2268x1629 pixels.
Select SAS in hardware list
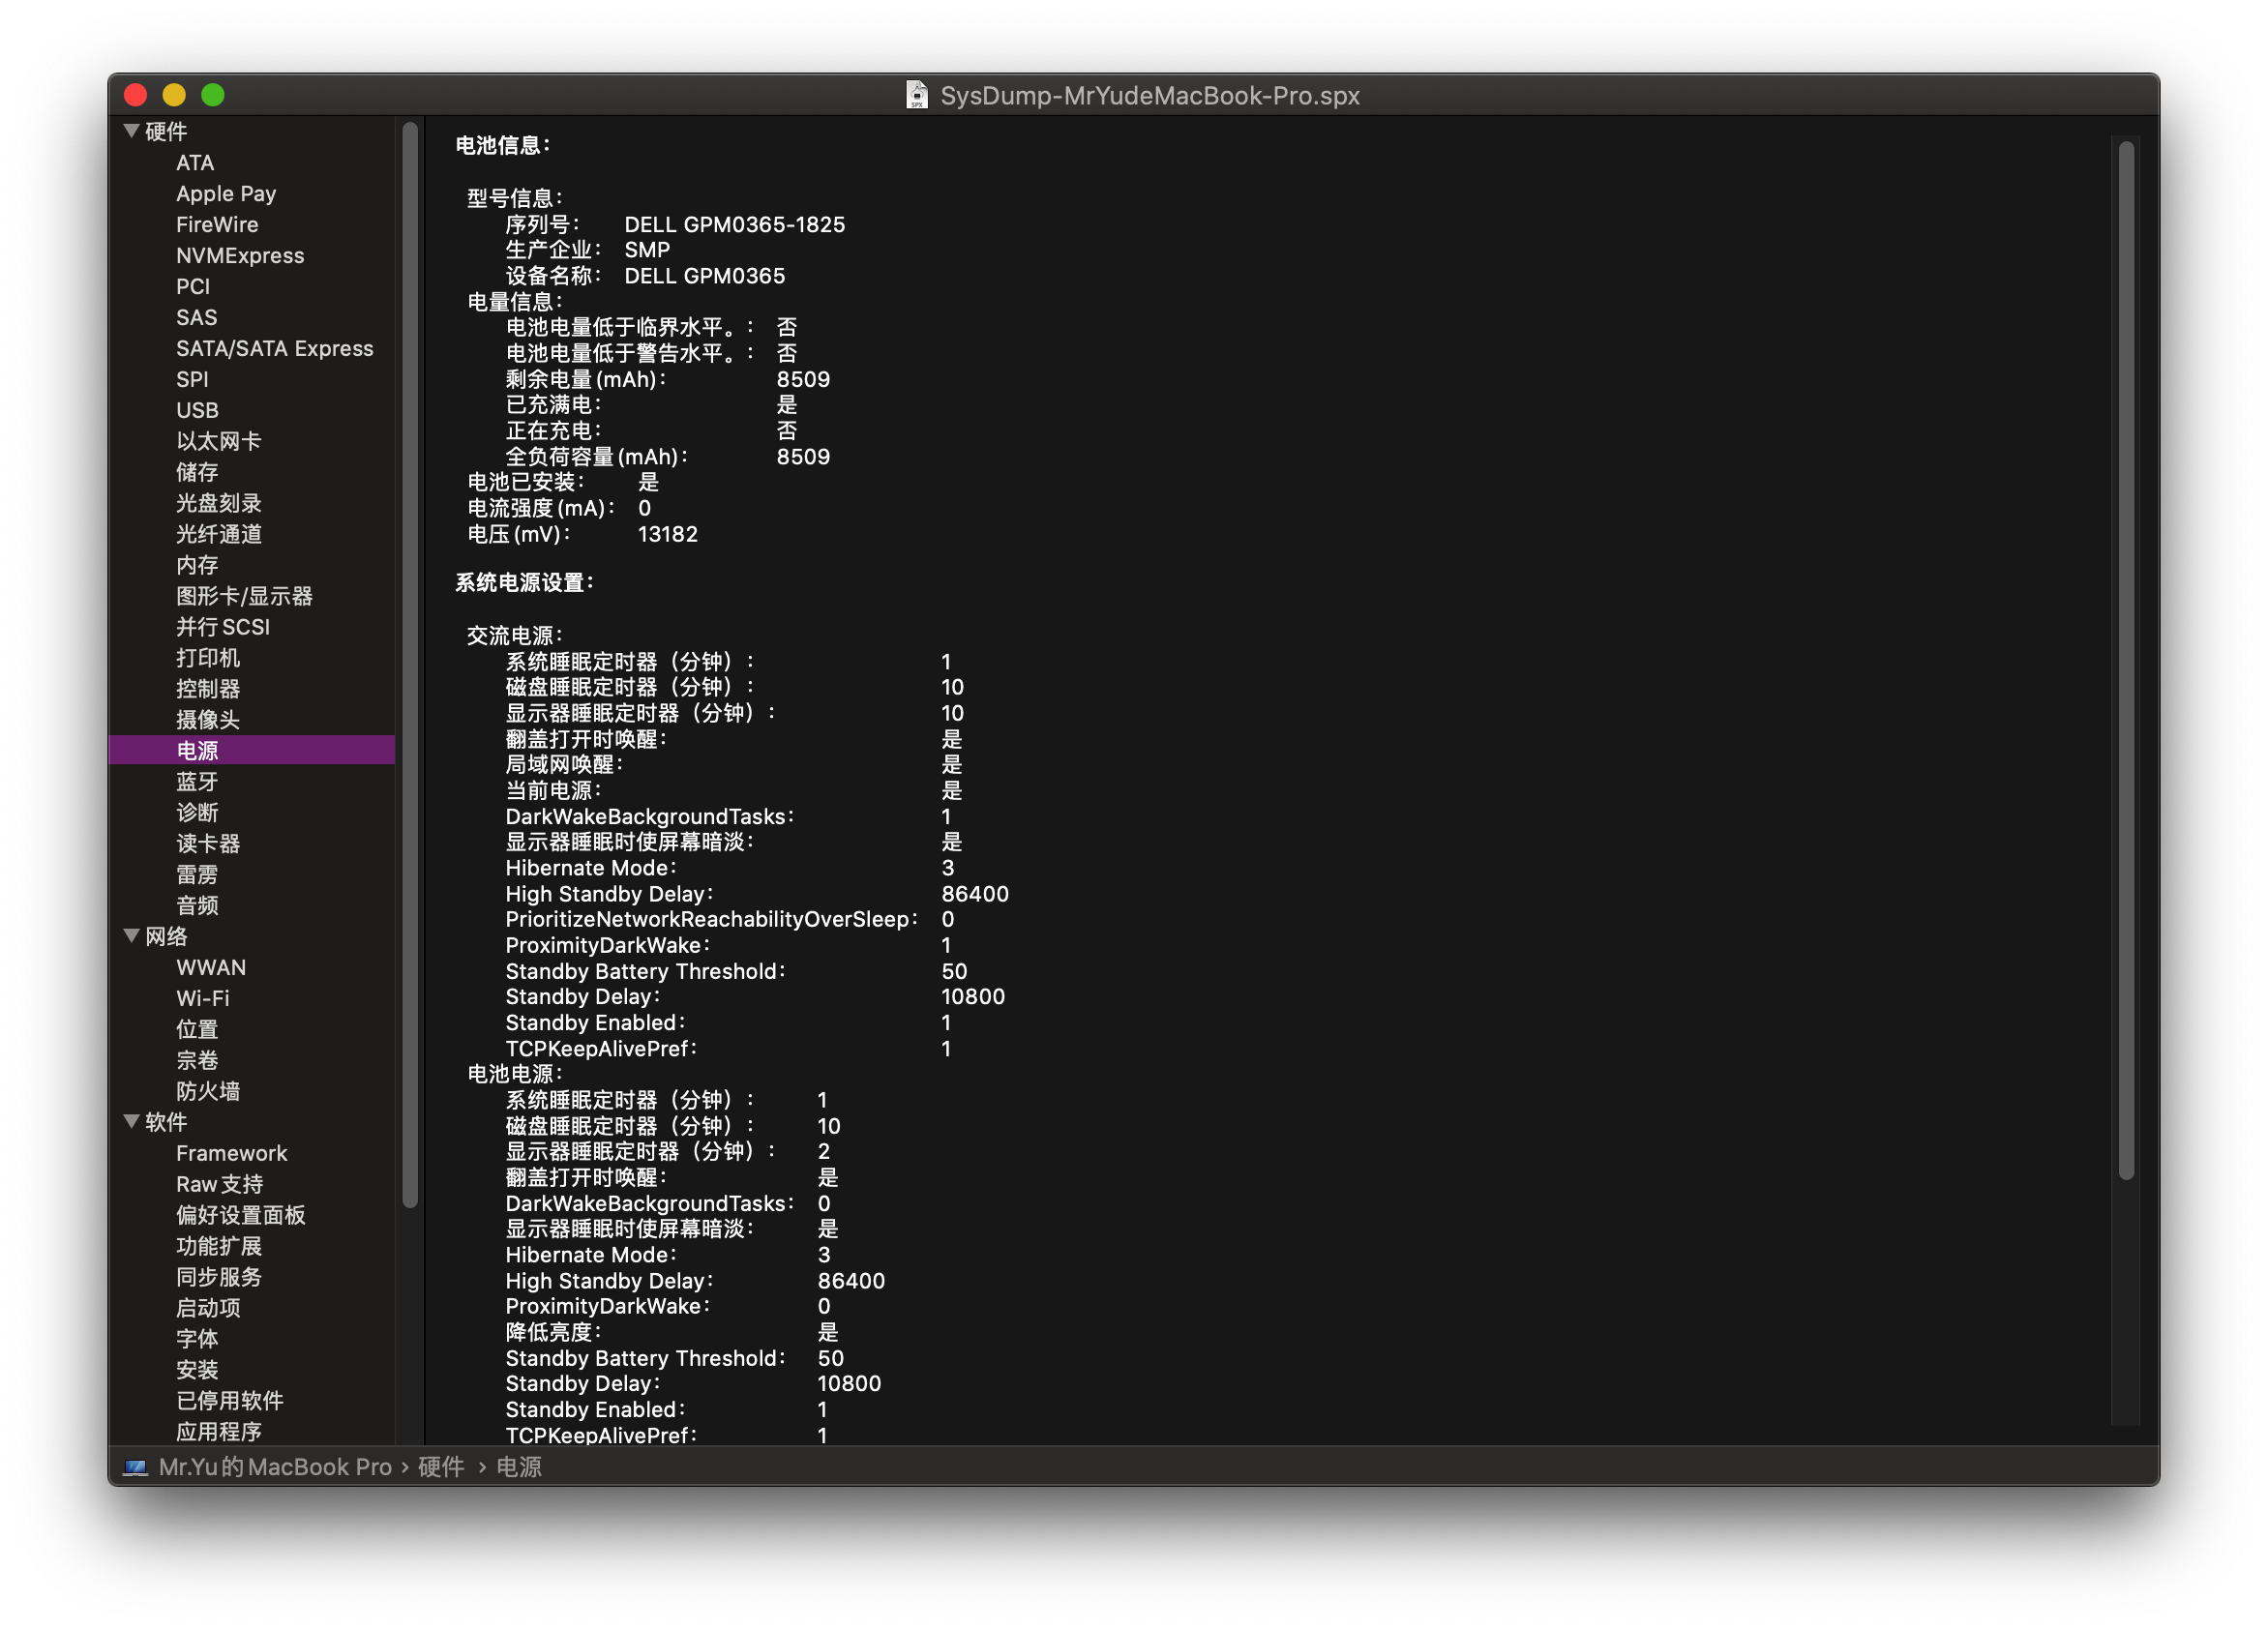[x=196, y=318]
